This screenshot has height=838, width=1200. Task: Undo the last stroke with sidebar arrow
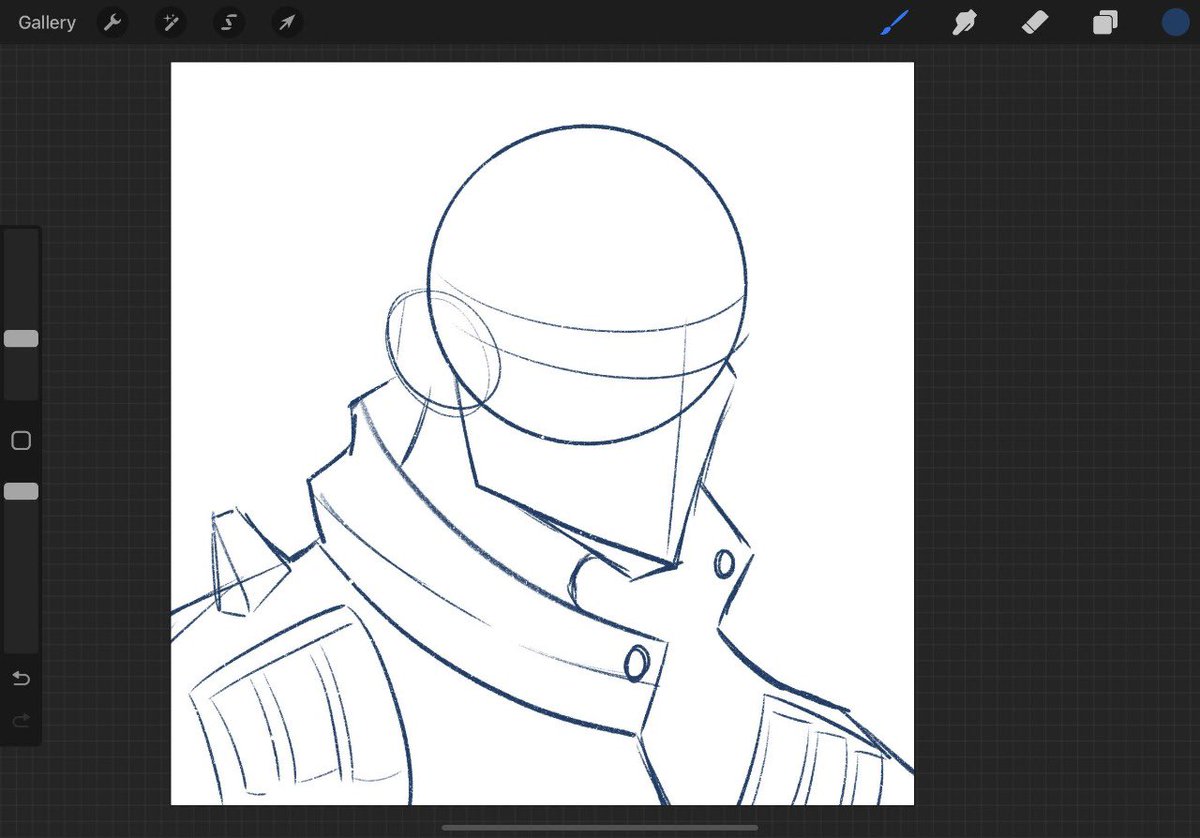coord(21,679)
